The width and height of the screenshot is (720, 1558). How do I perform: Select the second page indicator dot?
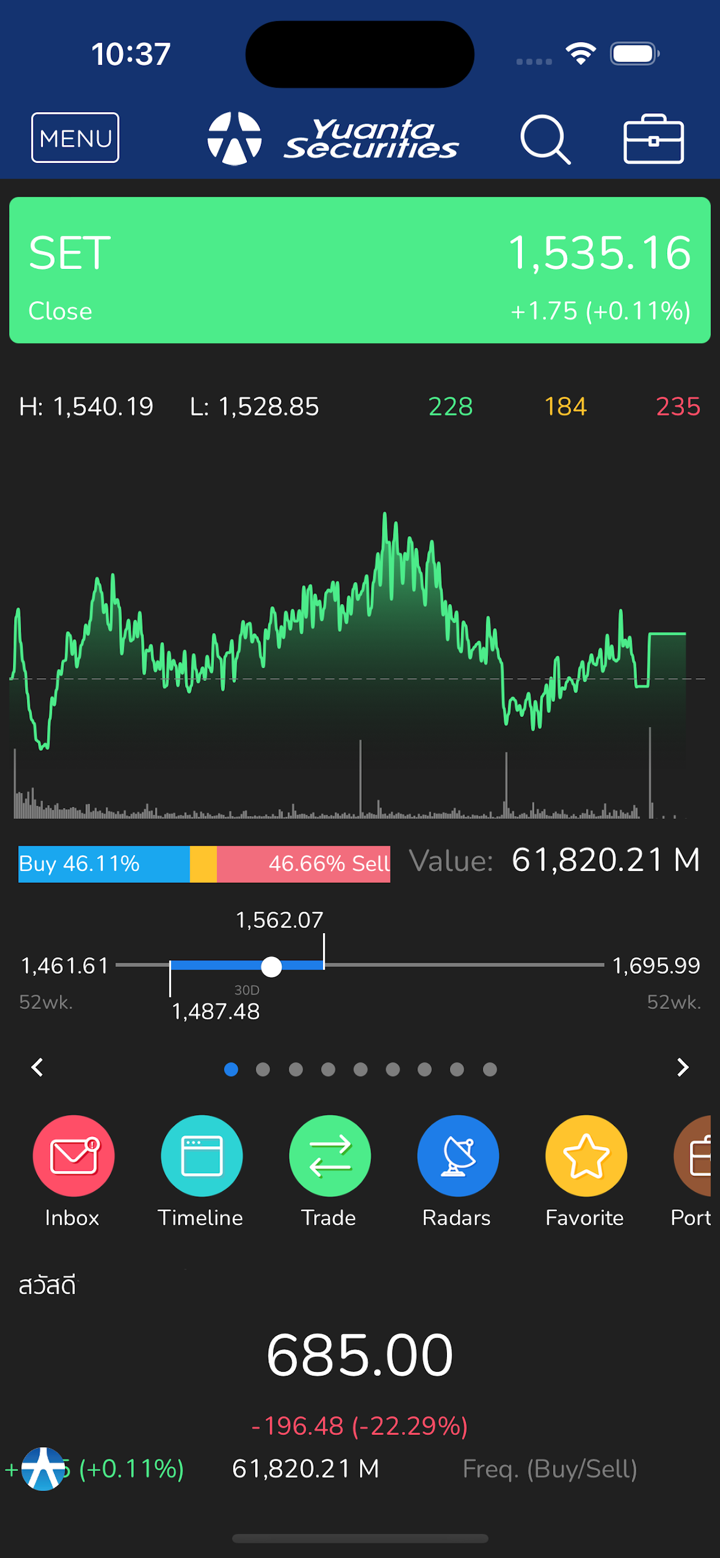tap(263, 1069)
